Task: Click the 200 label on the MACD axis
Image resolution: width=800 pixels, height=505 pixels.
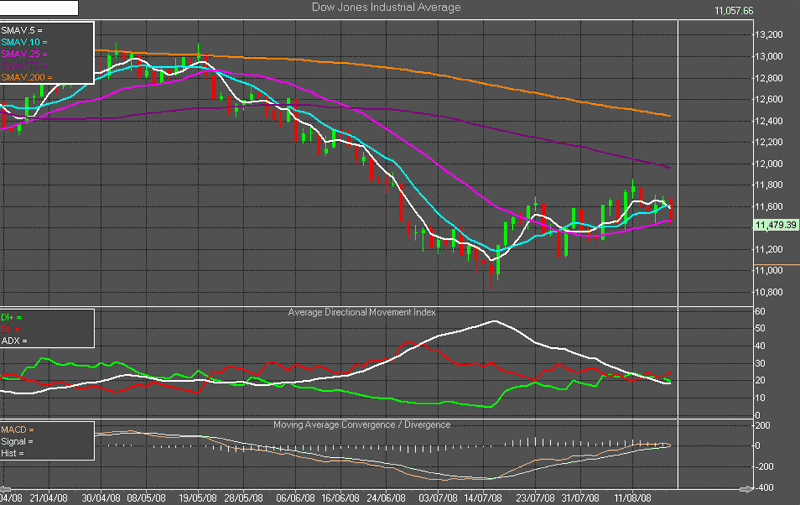Action: point(763,425)
